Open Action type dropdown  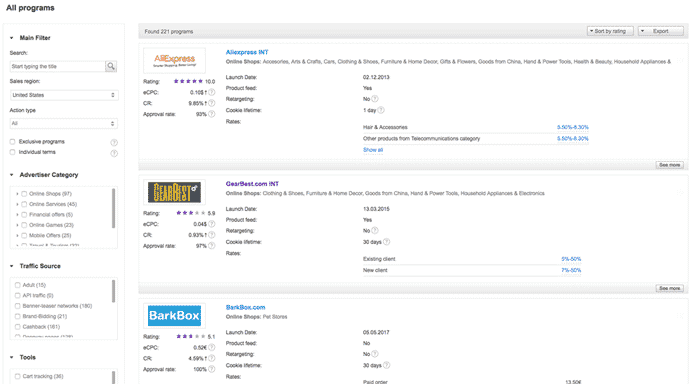click(x=64, y=123)
